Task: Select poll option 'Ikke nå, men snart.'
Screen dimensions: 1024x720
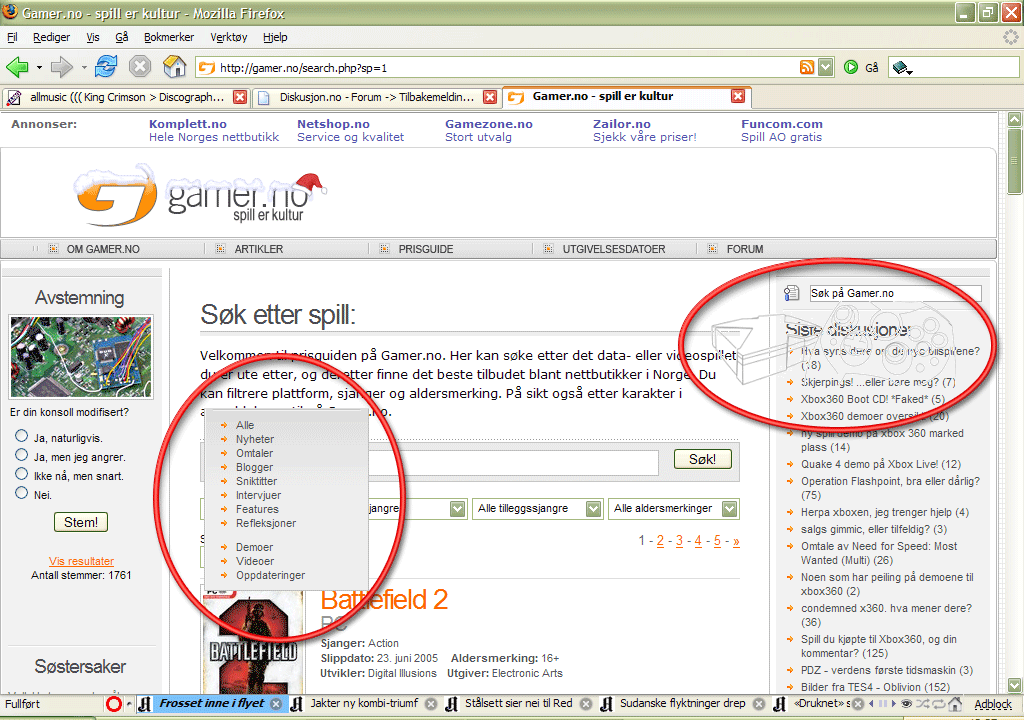Action: point(22,474)
